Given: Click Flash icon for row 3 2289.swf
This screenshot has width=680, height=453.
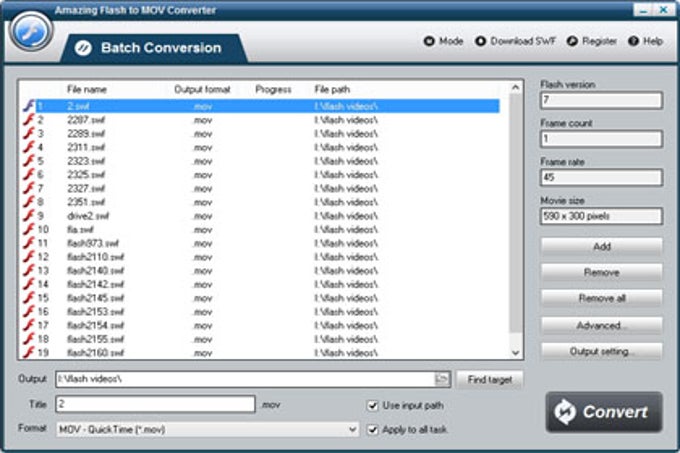Looking at the screenshot, I should [x=29, y=134].
